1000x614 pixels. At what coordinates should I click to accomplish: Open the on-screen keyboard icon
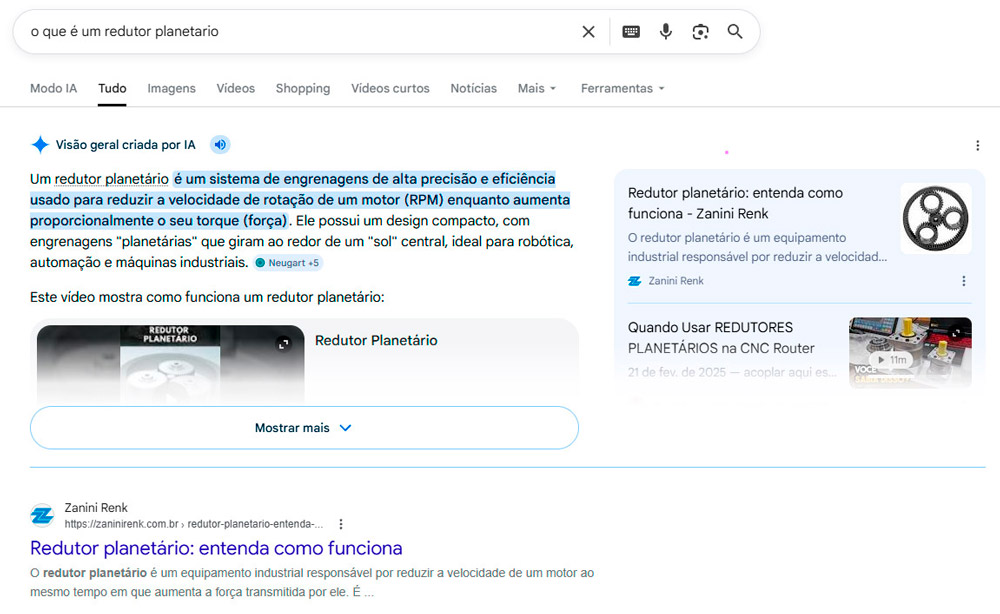tap(631, 31)
